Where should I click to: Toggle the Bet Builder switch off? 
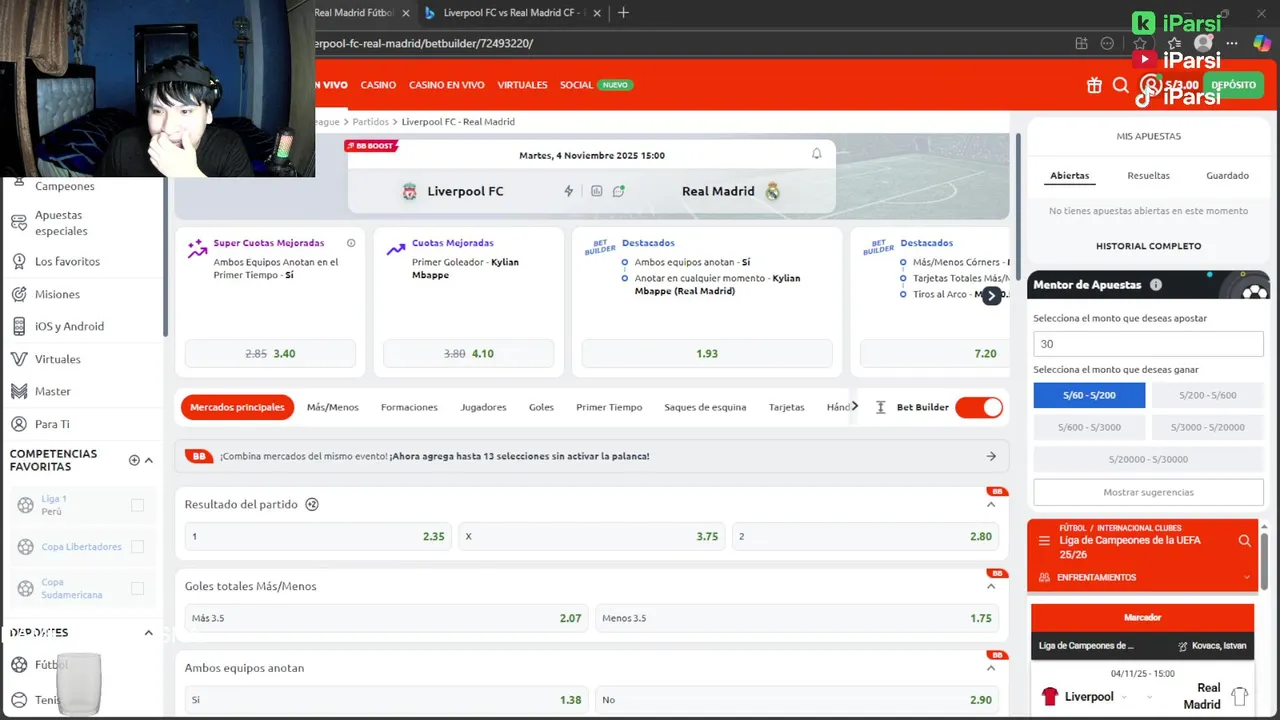(979, 407)
